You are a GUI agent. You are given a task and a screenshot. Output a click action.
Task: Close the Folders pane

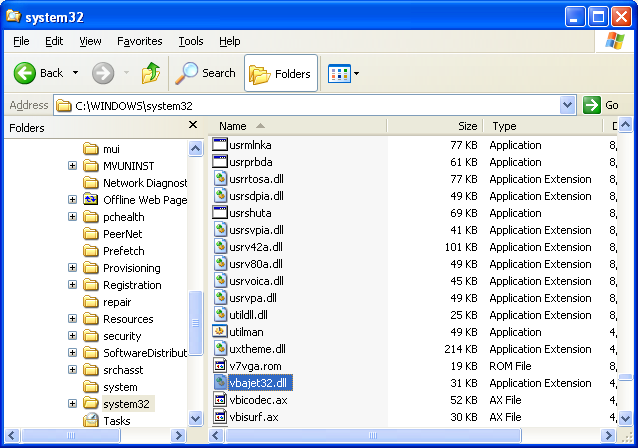(x=193, y=125)
